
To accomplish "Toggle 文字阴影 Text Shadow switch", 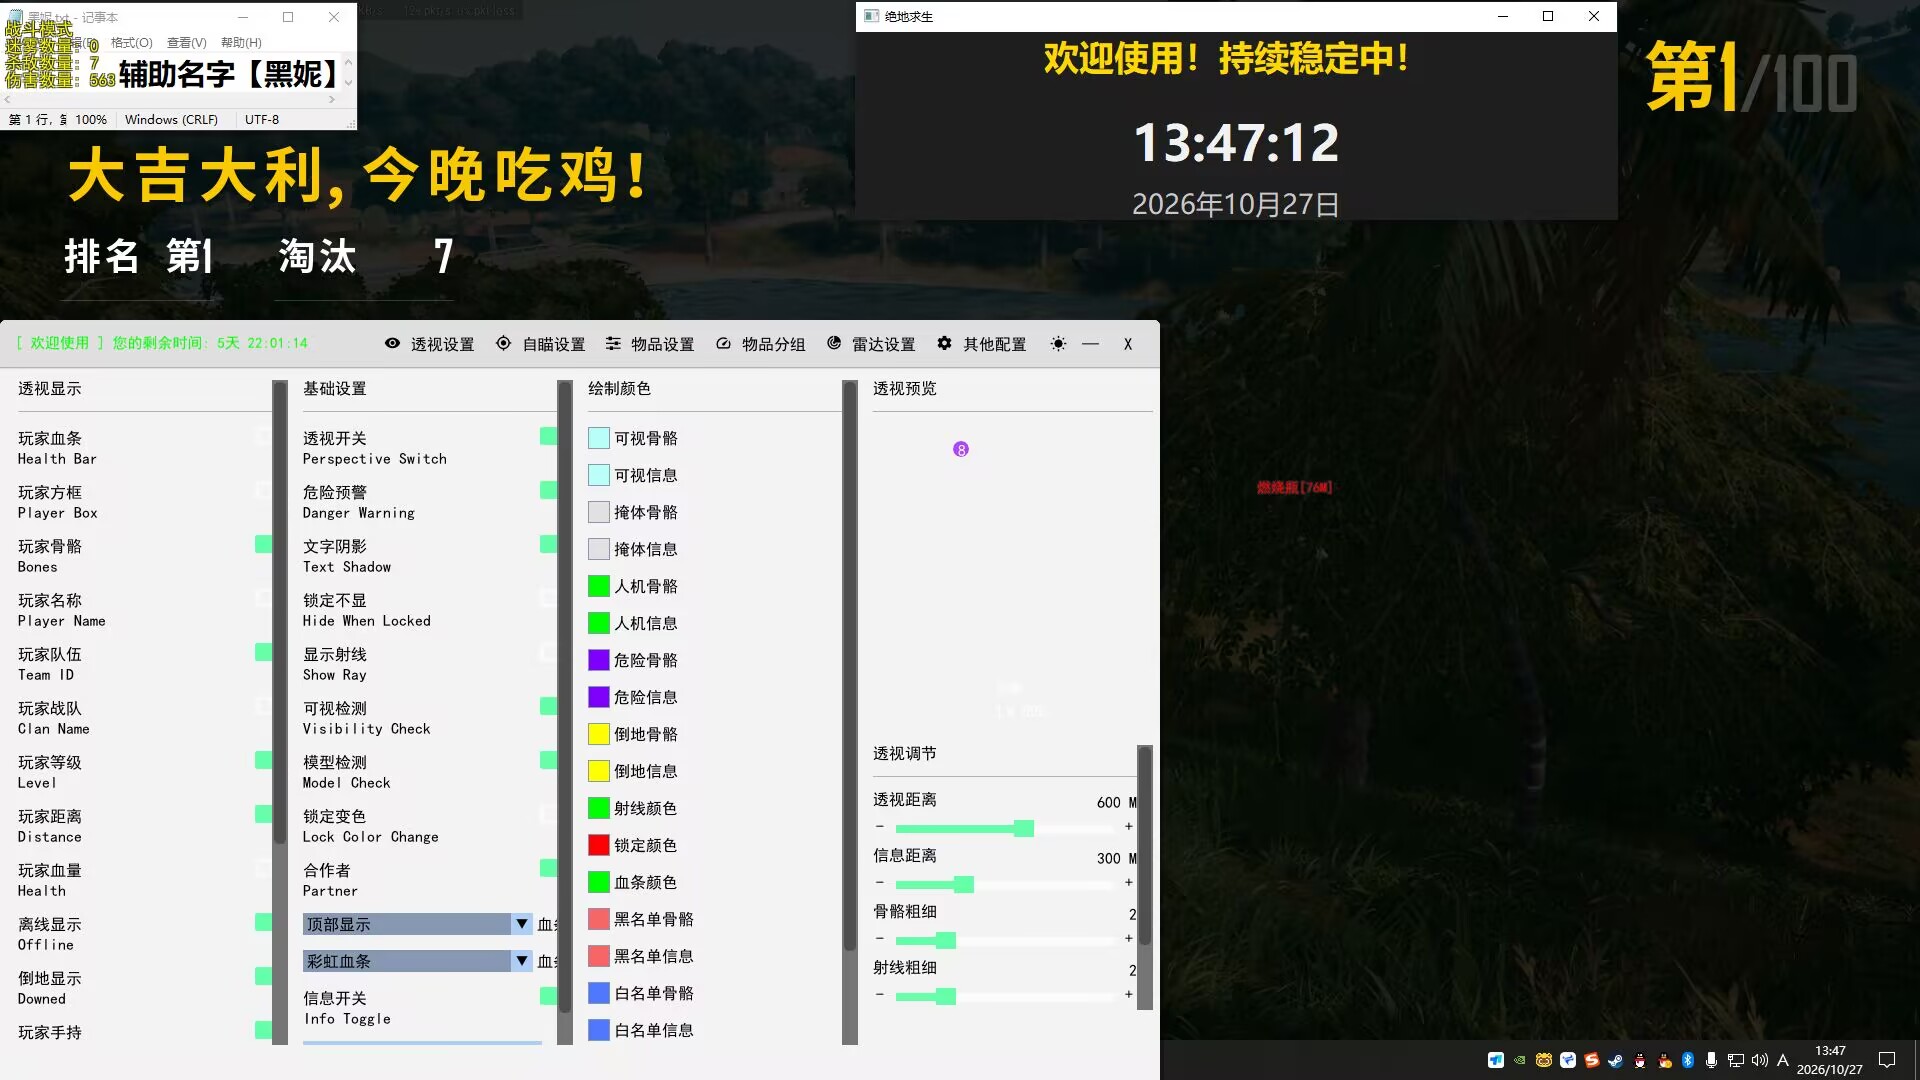I will click(548, 544).
